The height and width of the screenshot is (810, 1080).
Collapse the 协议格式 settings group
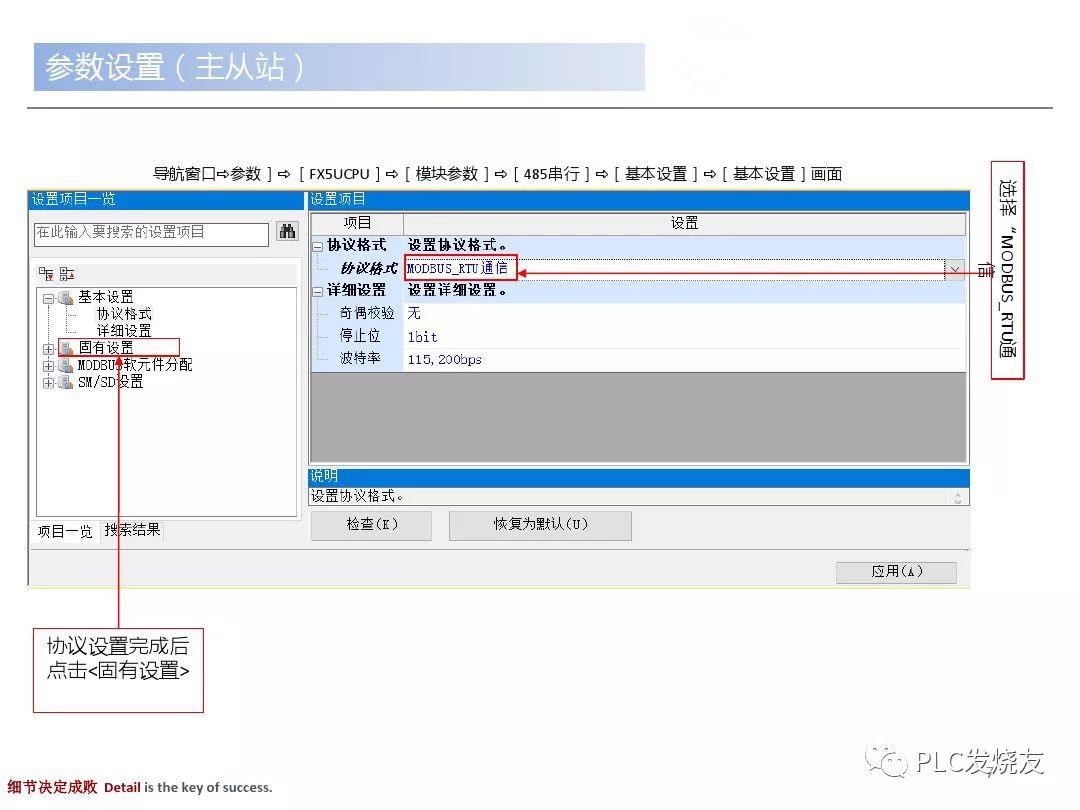pos(314,244)
